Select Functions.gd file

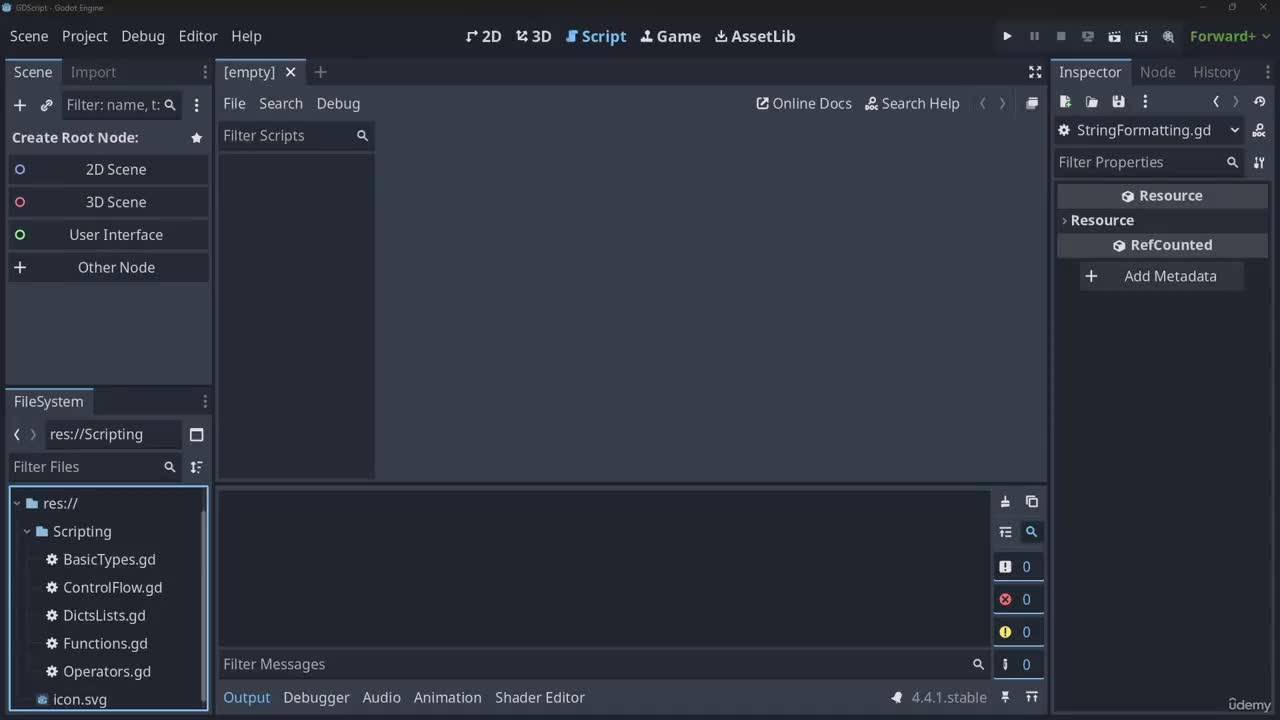[x=106, y=643]
